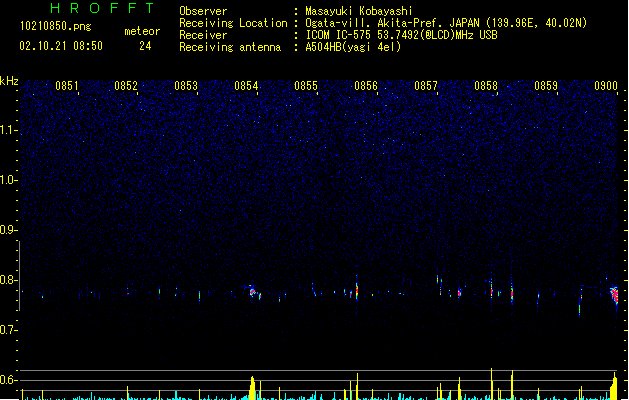Image resolution: width=629 pixels, height=400 pixels.
Task: Click the A504HB(yagi 4el) antenna text
Action: pyautogui.click(x=353, y=47)
